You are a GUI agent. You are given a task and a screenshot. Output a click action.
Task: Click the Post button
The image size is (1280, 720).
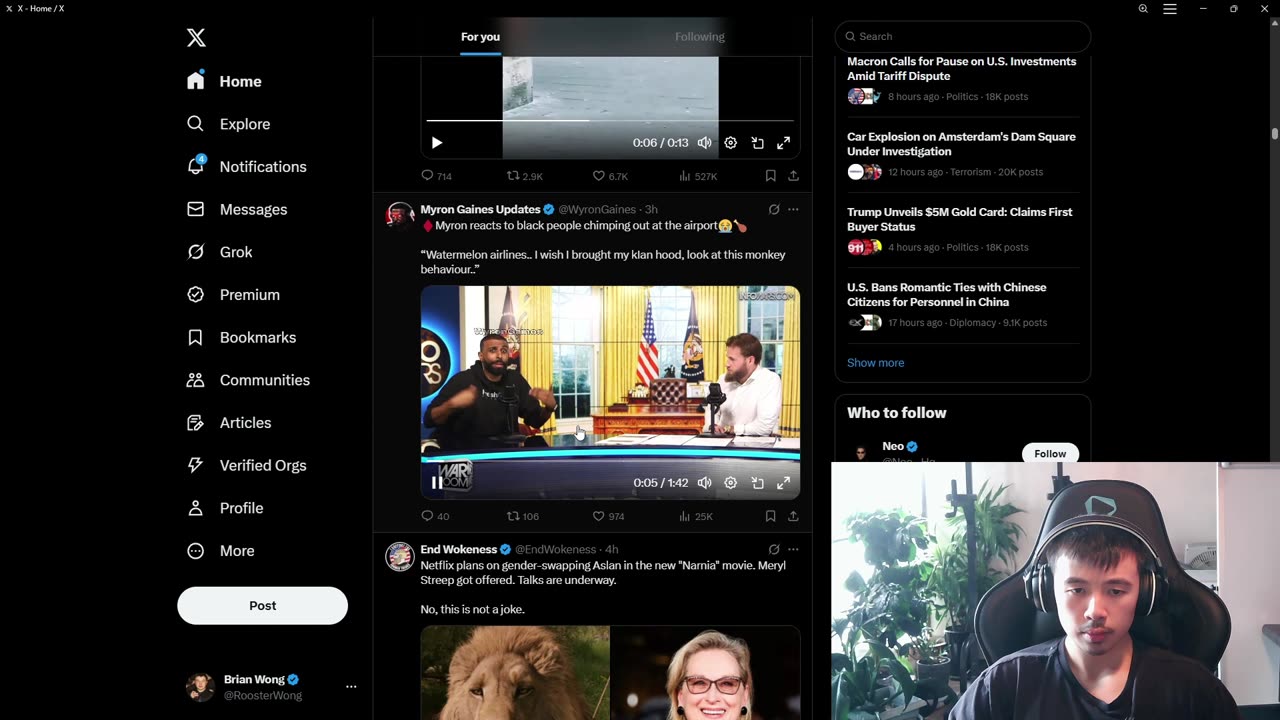(x=262, y=606)
